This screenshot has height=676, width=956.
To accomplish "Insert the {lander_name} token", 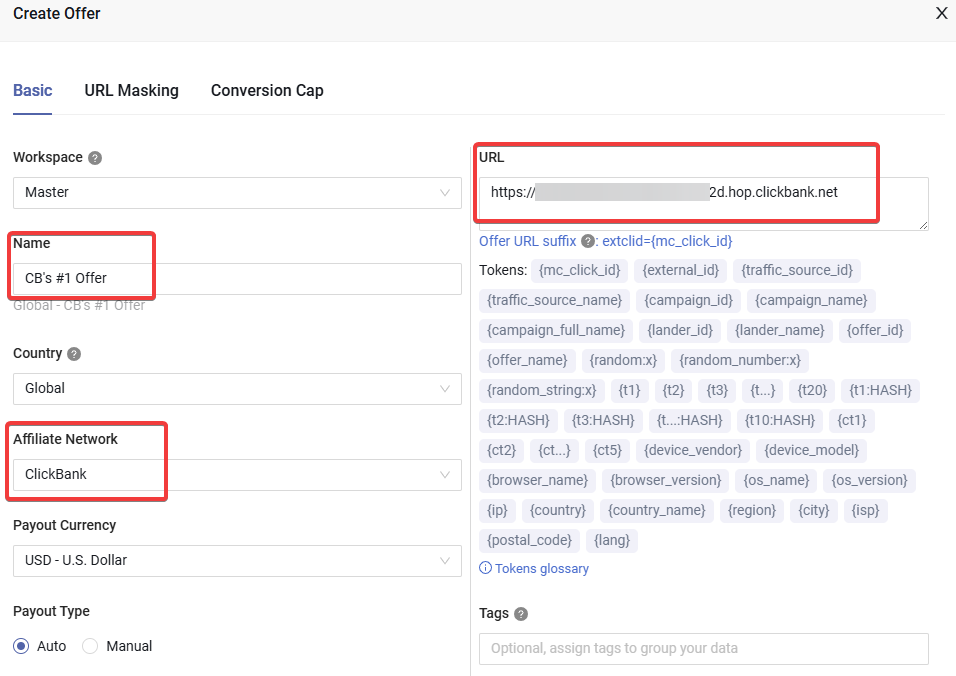I will [x=780, y=330].
